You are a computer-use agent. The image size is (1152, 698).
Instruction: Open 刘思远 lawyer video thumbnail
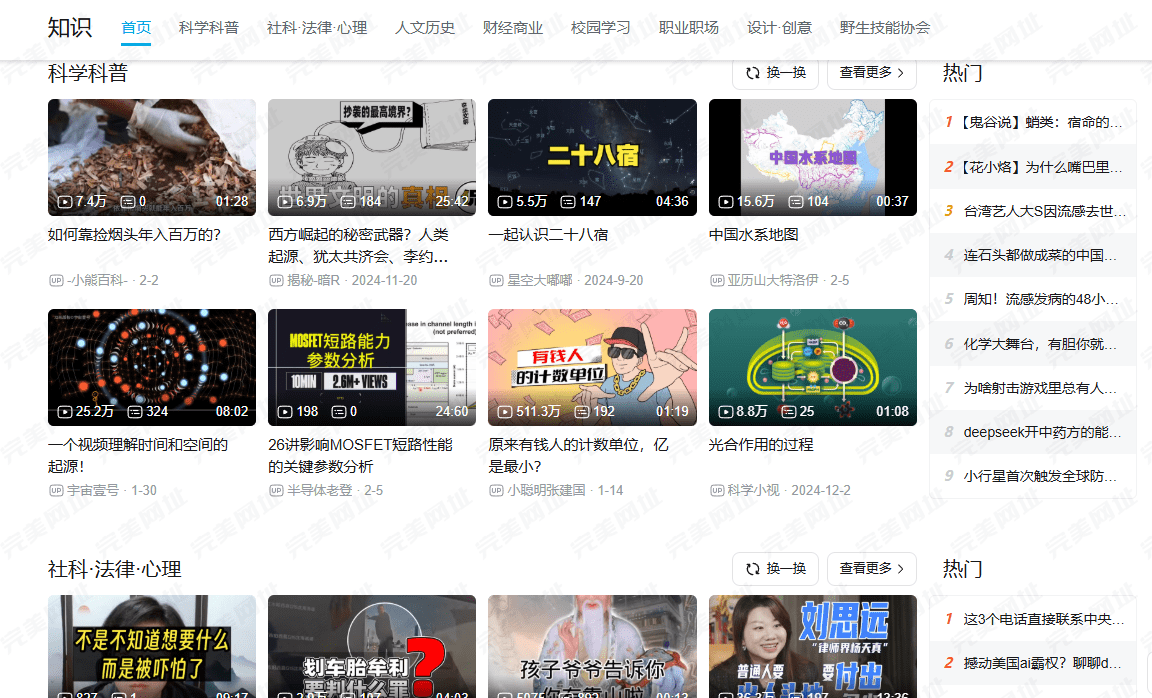813,647
